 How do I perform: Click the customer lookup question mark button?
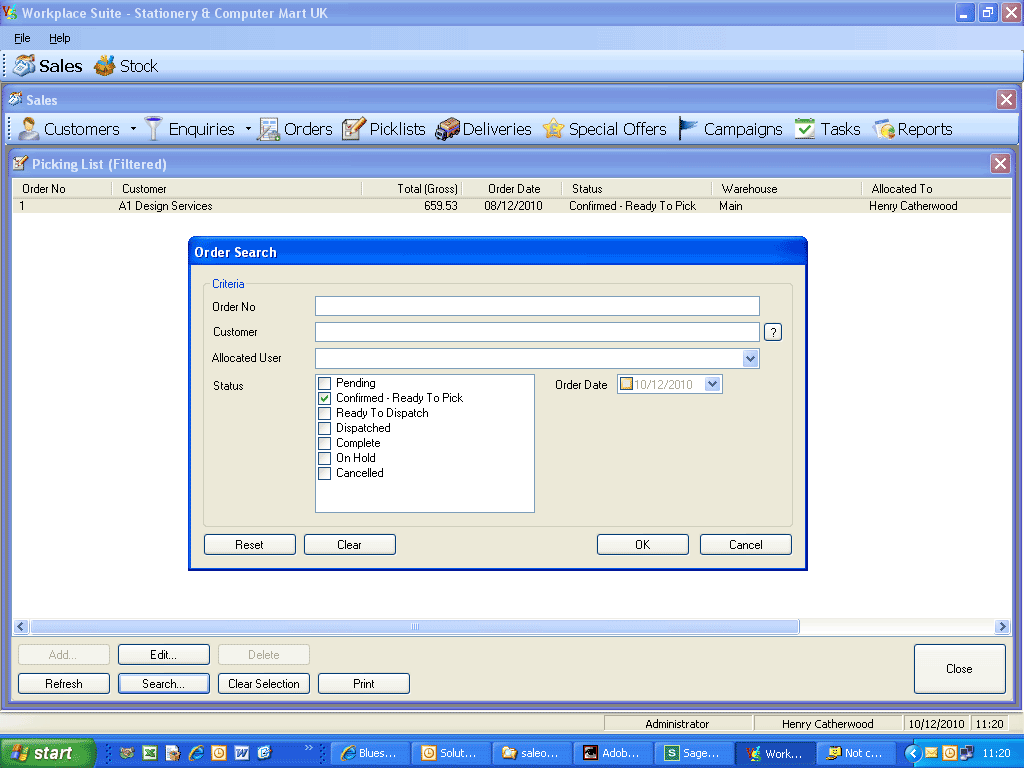pos(773,332)
